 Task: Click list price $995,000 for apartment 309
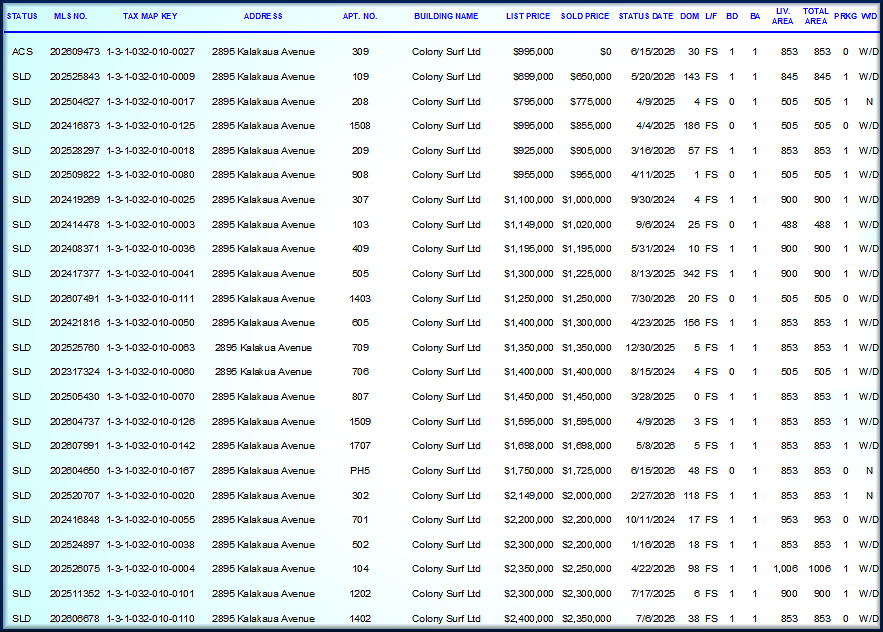coord(533,52)
